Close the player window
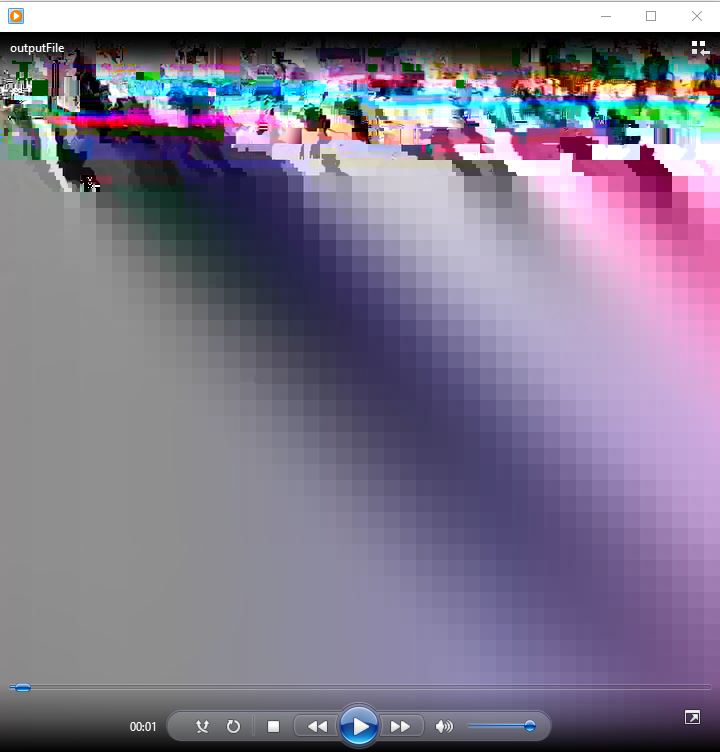 click(x=696, y=16)
